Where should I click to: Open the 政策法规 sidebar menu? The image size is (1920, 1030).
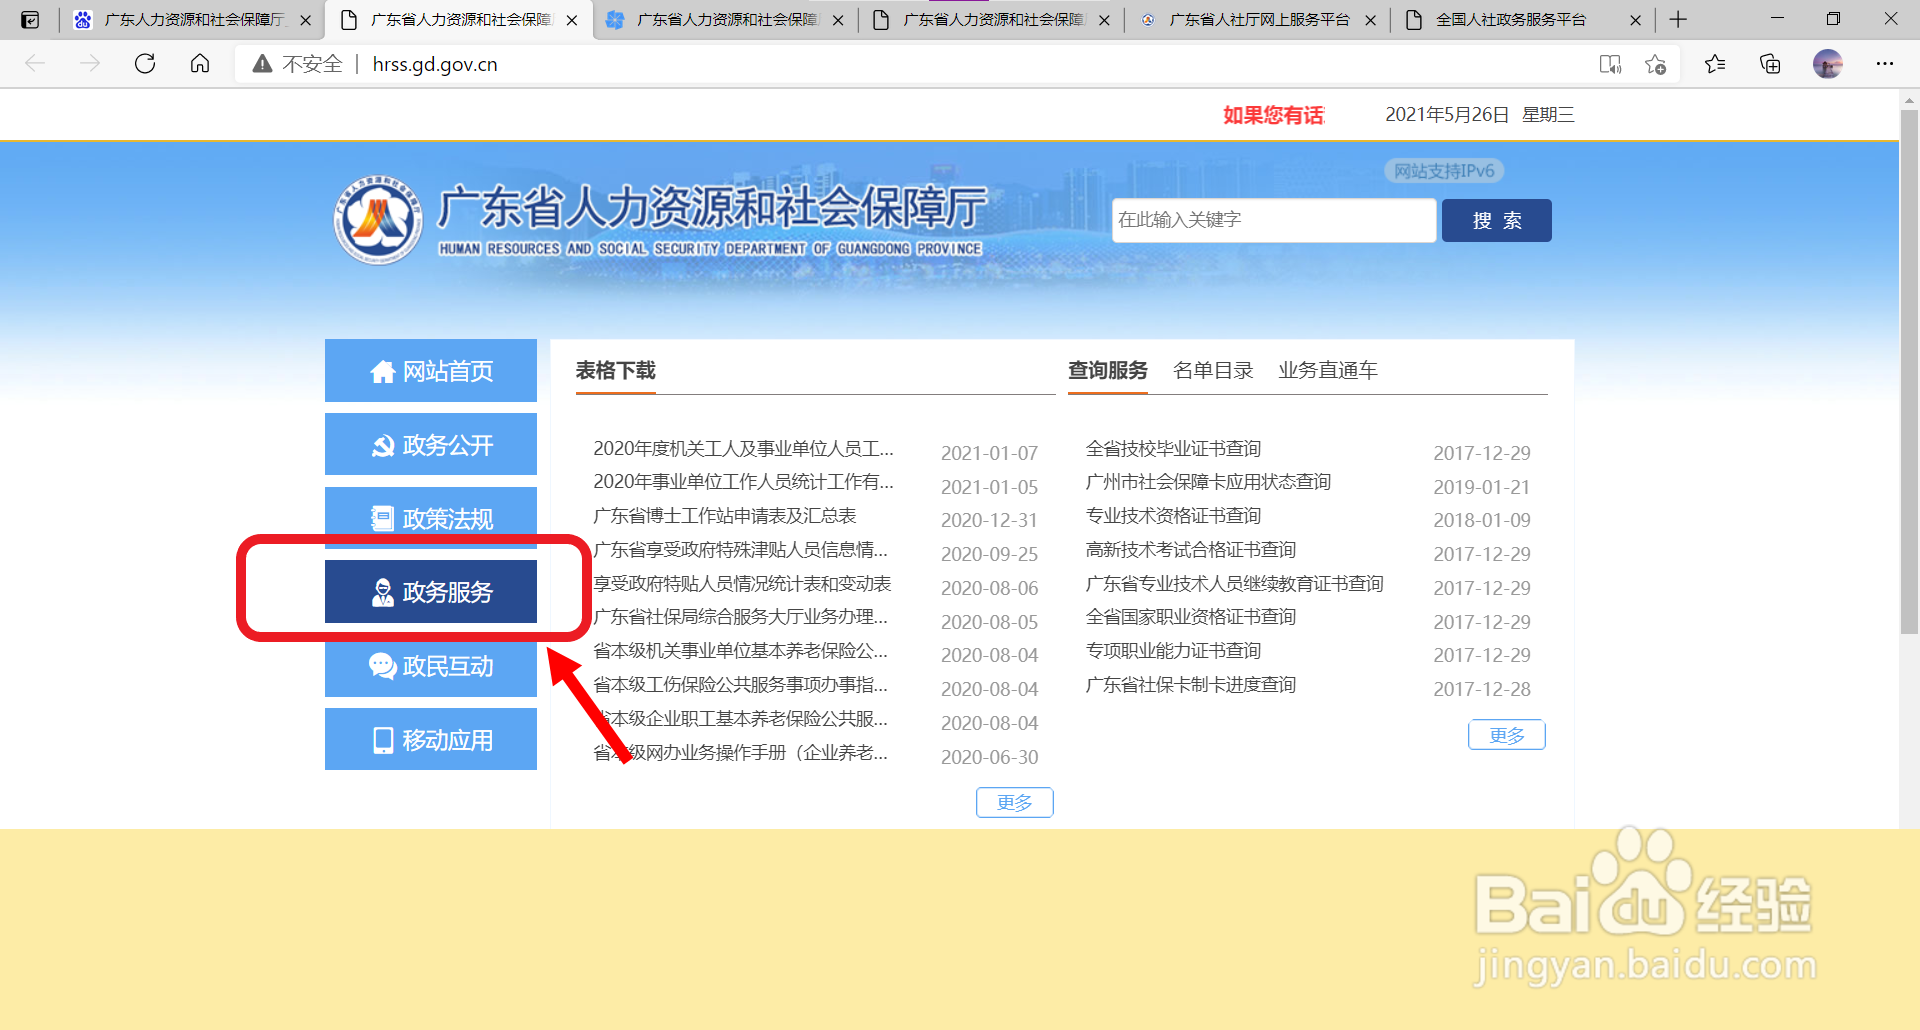coord(431,518)
